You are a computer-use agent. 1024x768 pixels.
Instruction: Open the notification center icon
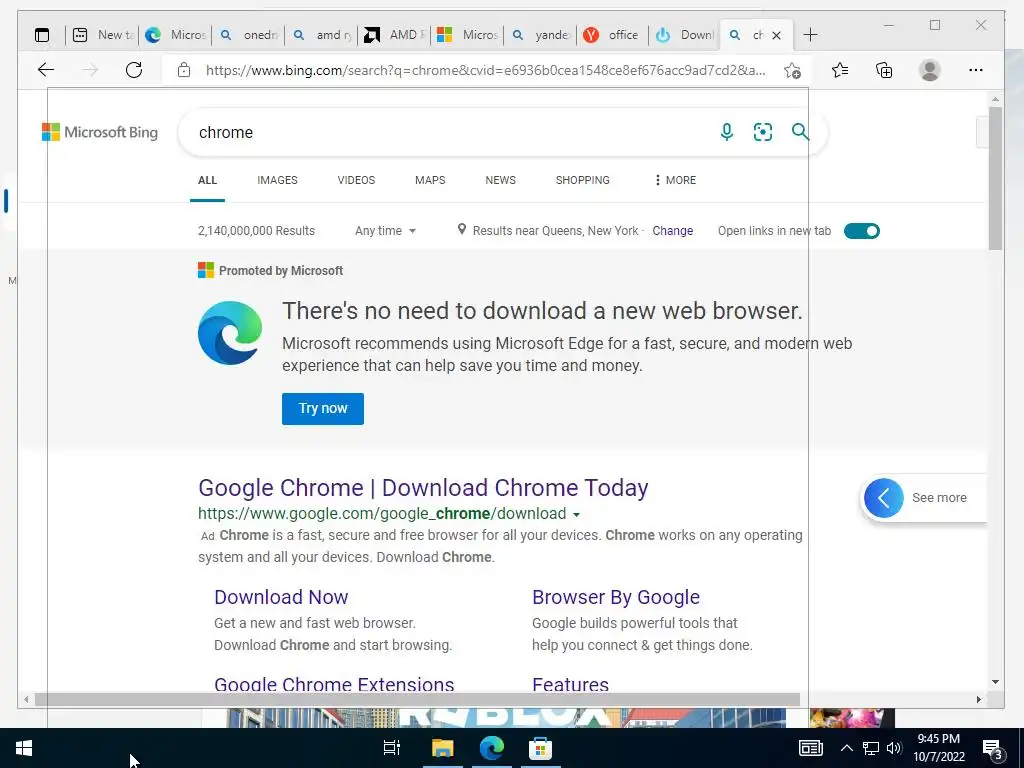tap(992, 749)
